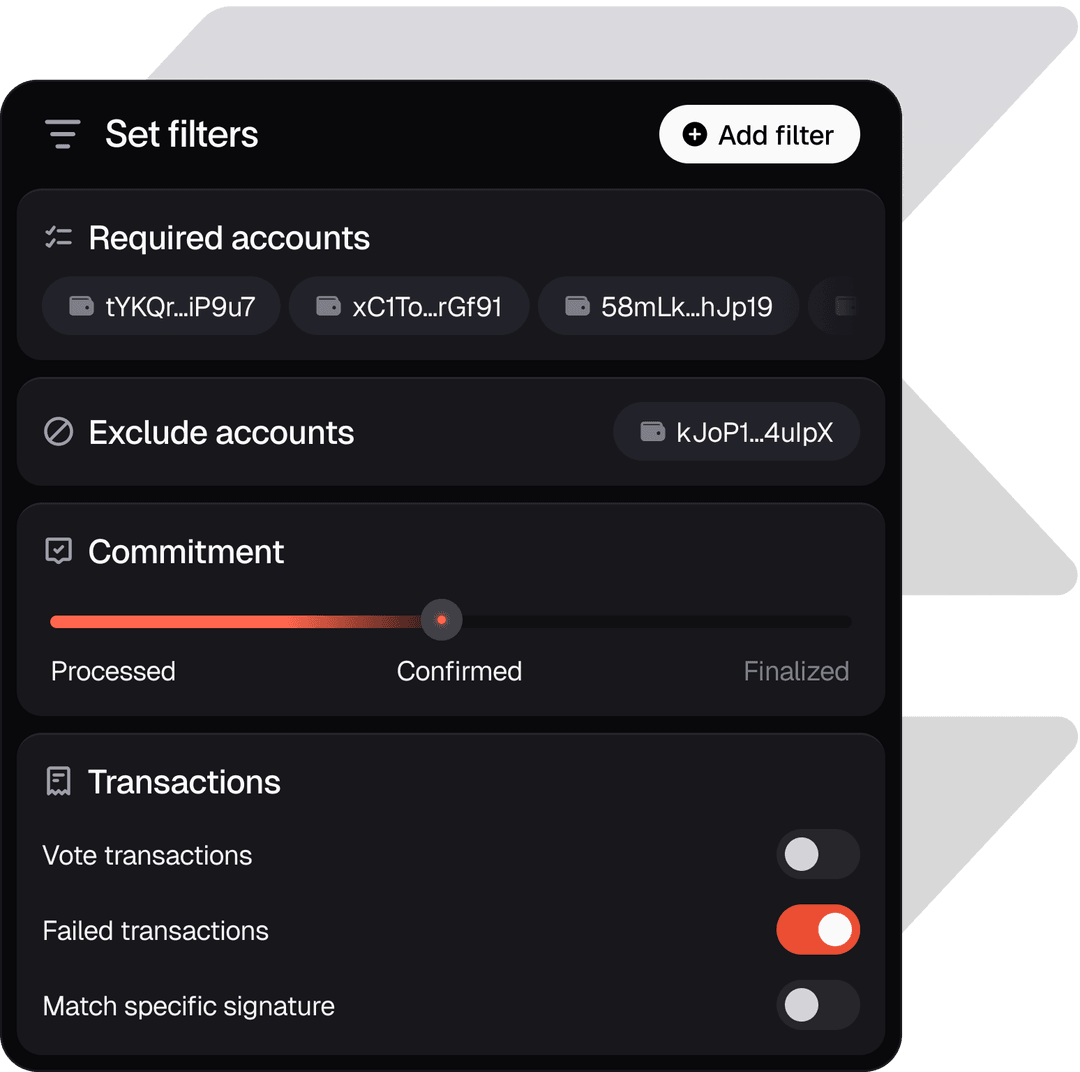1080x1072 pixels.
Task: Click the receipt icon beside Transactions
Action: tap(59, 781)
